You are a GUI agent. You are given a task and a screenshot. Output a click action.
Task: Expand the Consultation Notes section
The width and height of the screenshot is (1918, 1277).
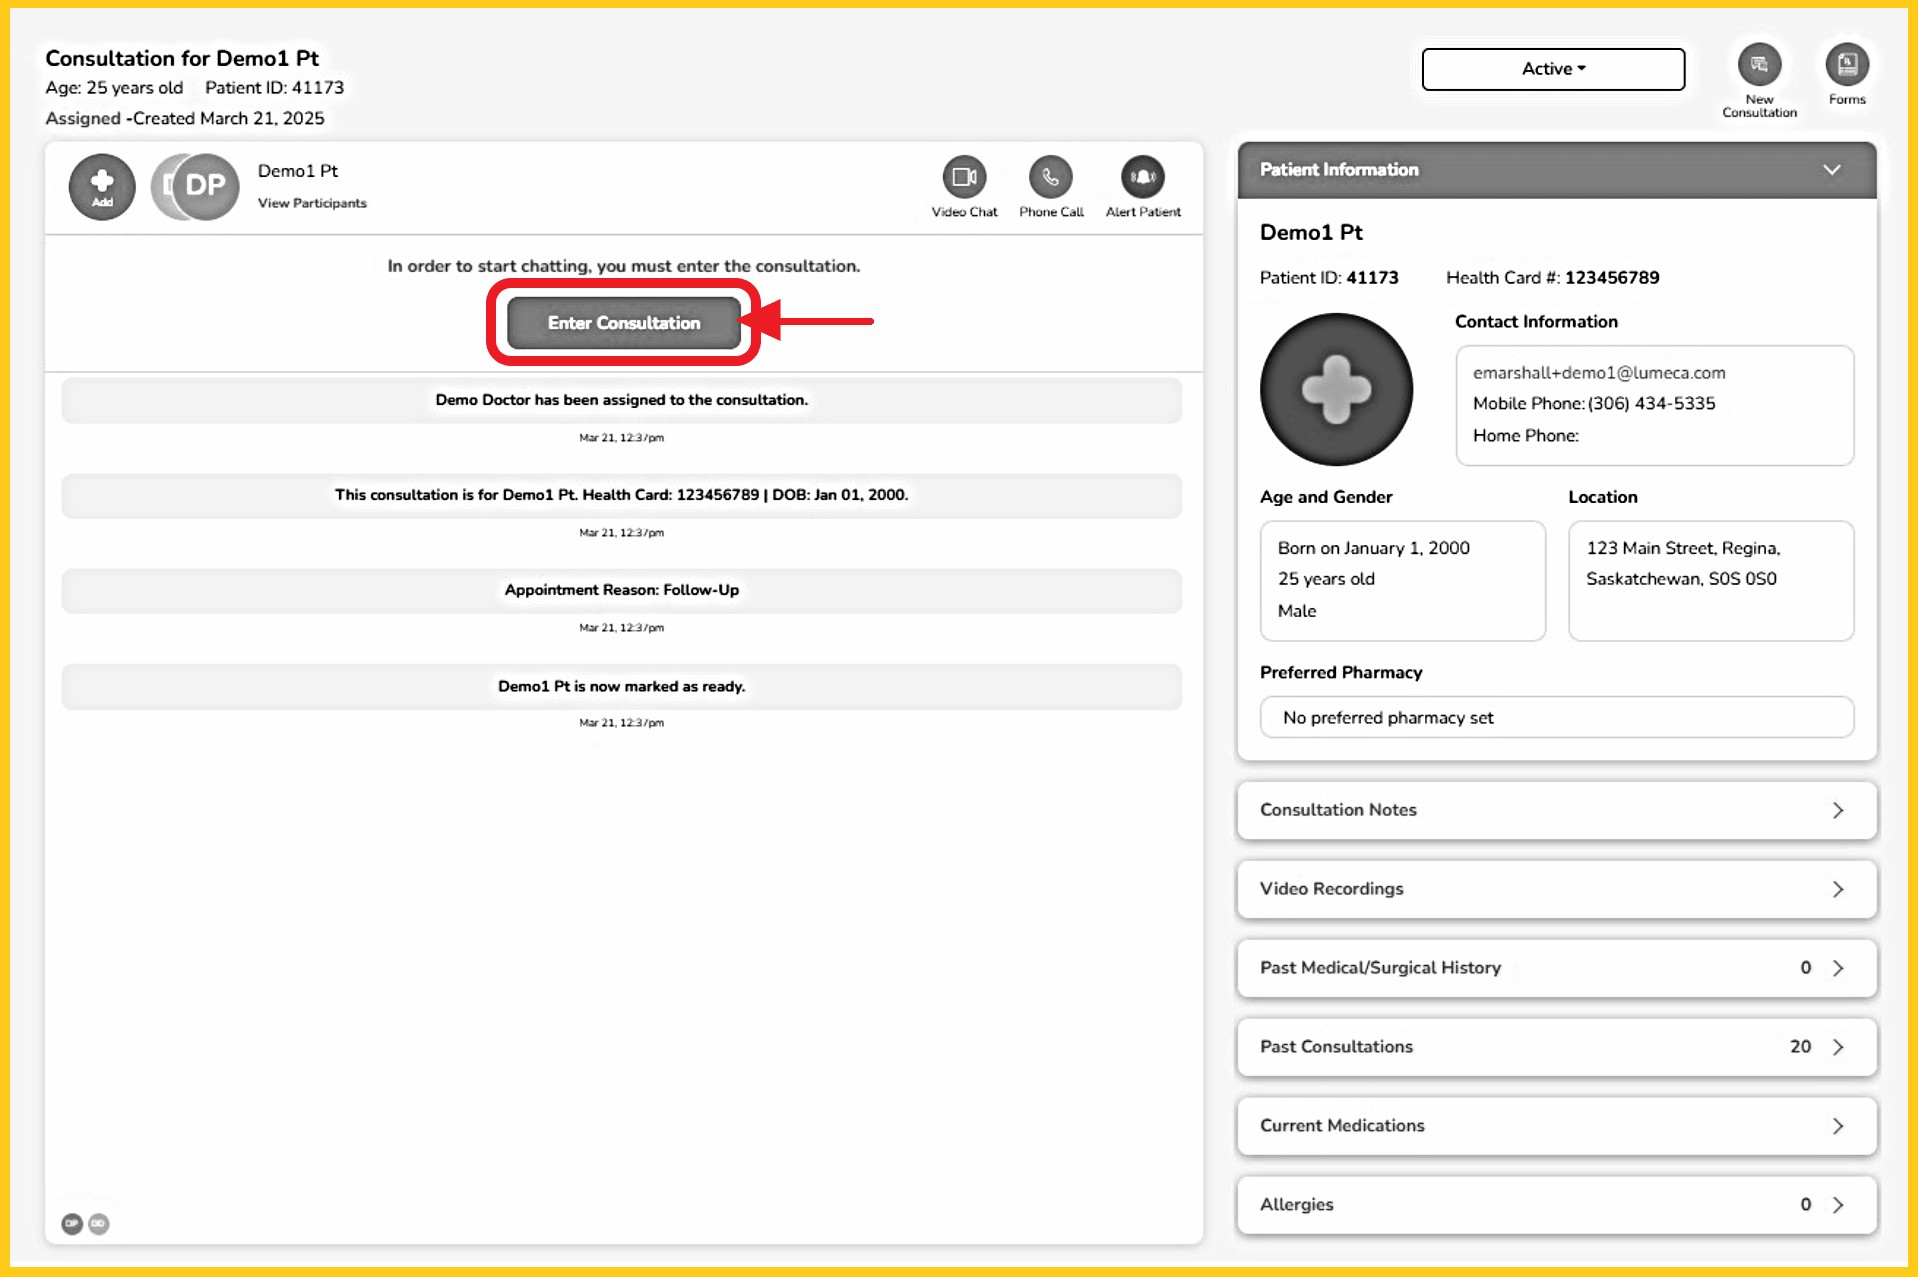click(1556, 810)
